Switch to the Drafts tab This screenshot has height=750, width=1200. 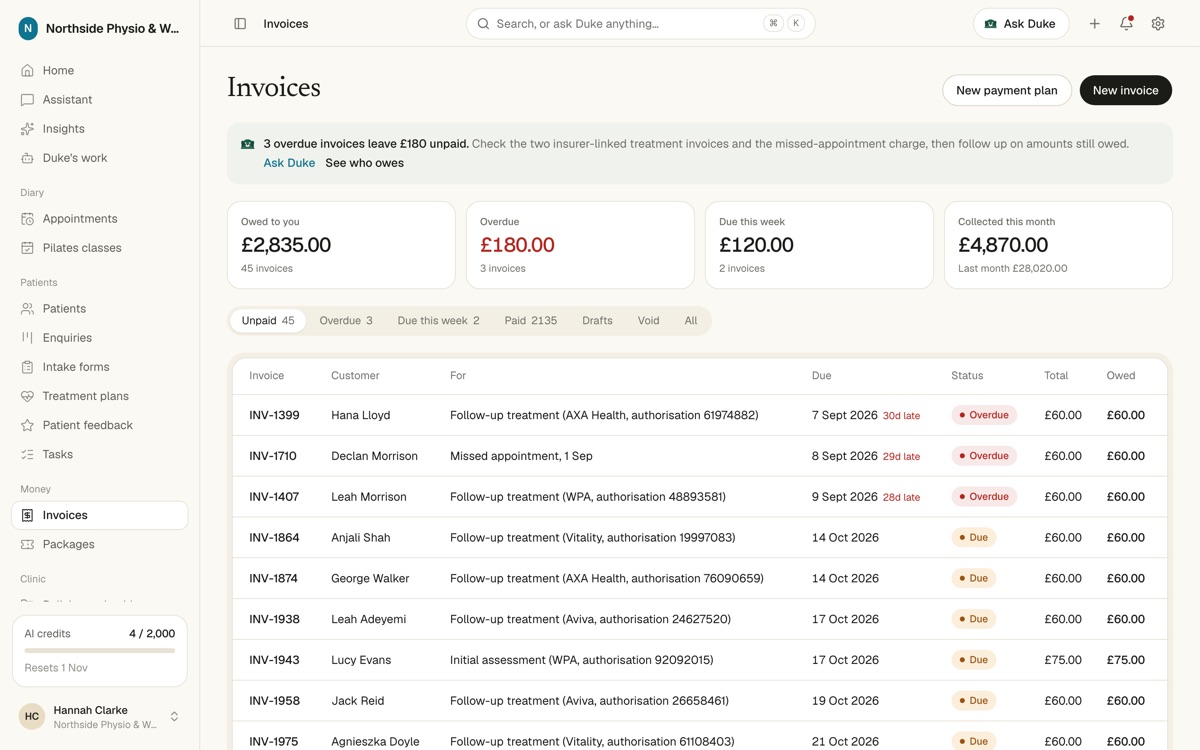tap(597, 321)
